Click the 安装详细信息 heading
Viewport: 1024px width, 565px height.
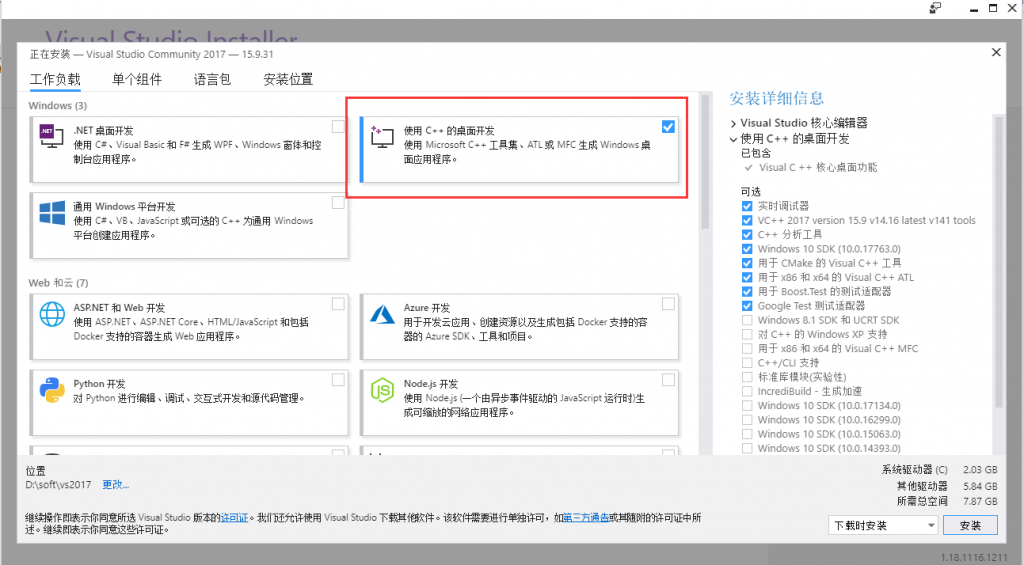coord(776,99)
